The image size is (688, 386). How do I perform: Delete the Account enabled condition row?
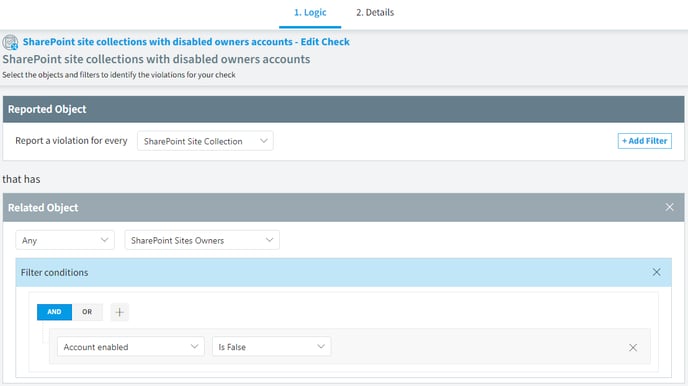(633, 348)
